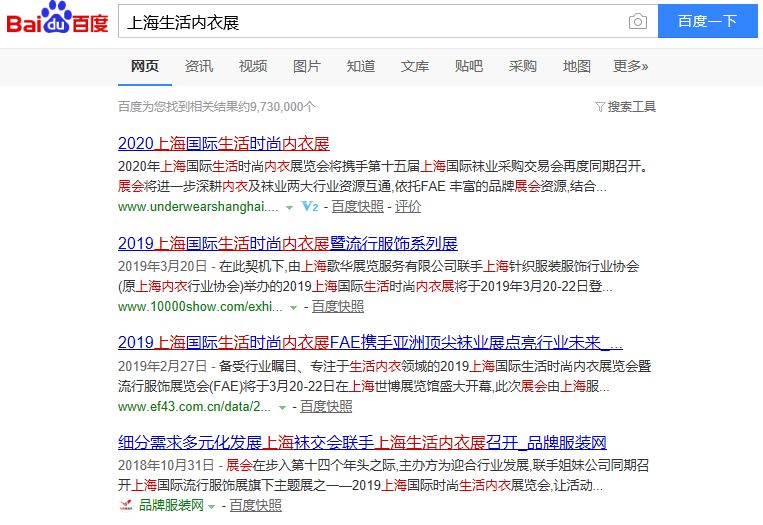This screenshot has width=763, height=525.
Task: Open 百度快照 for 10000show result
Action: (x=338, y=307)
